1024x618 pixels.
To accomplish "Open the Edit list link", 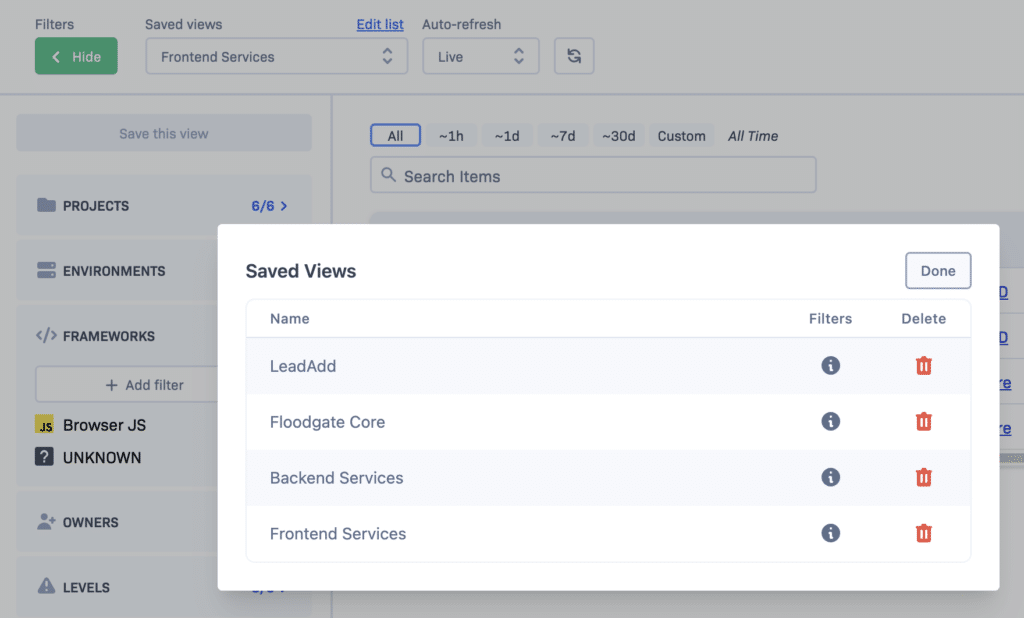I will click(x=379, y=24).
